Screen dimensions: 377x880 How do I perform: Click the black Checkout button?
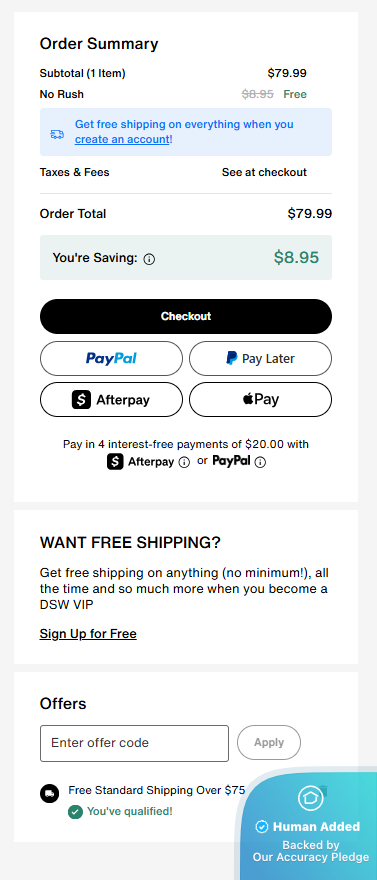(x=186, y=317)
